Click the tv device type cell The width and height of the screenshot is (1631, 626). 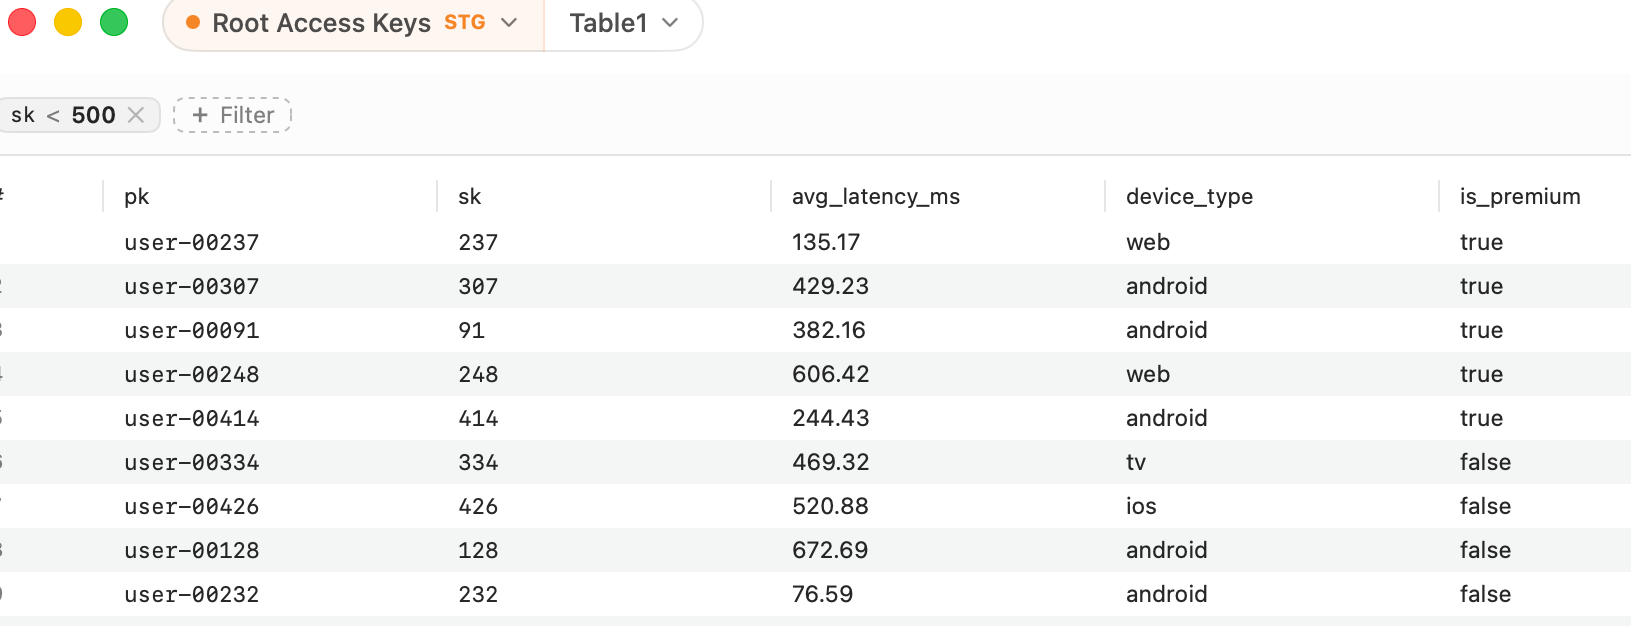[x=1136, y=462]
